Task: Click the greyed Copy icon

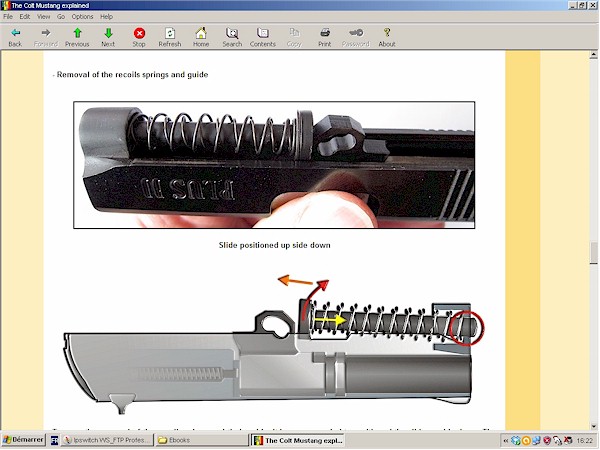Action: [x=294, y=37]
